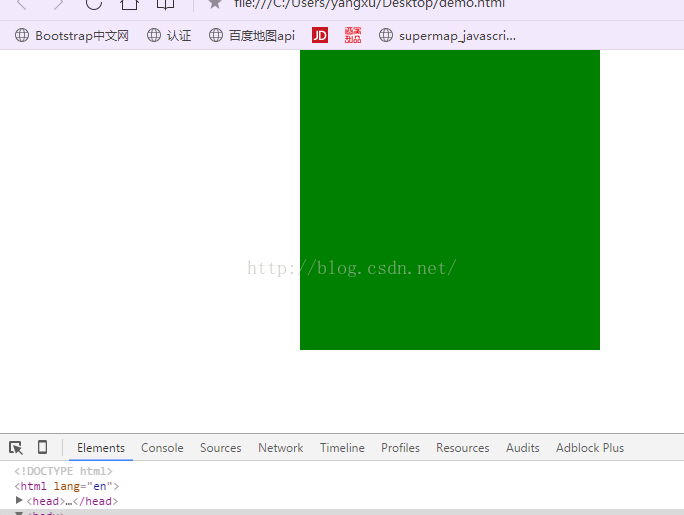Viewport: 684px width, 515px height.
Task: Open the JD bookmark icon
Action: [320, 35]
